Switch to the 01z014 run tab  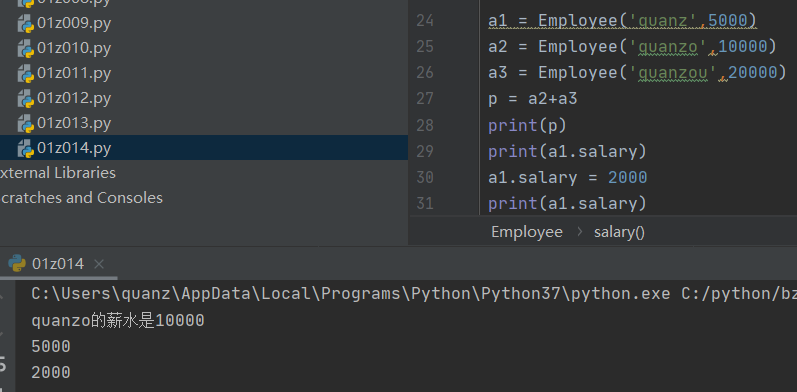click(x=57, y=263)
